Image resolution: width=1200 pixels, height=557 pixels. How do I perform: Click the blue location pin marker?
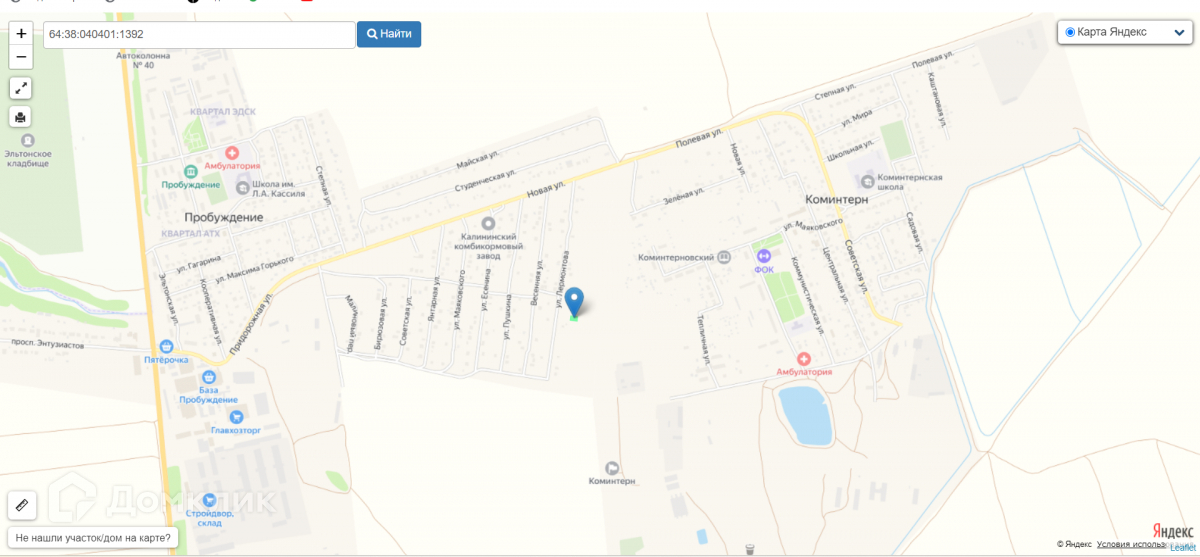tap(574, 303)
